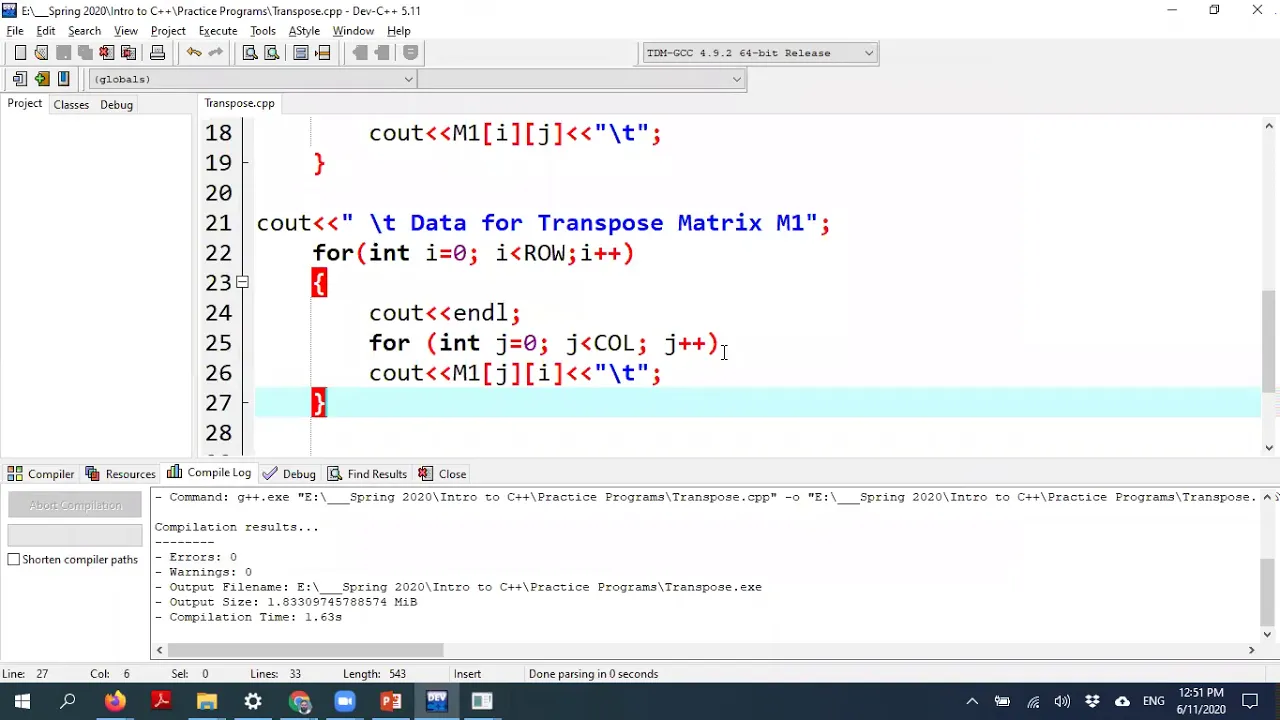
Task: Collapse code fold on line 23
Action: click(242, 283)
